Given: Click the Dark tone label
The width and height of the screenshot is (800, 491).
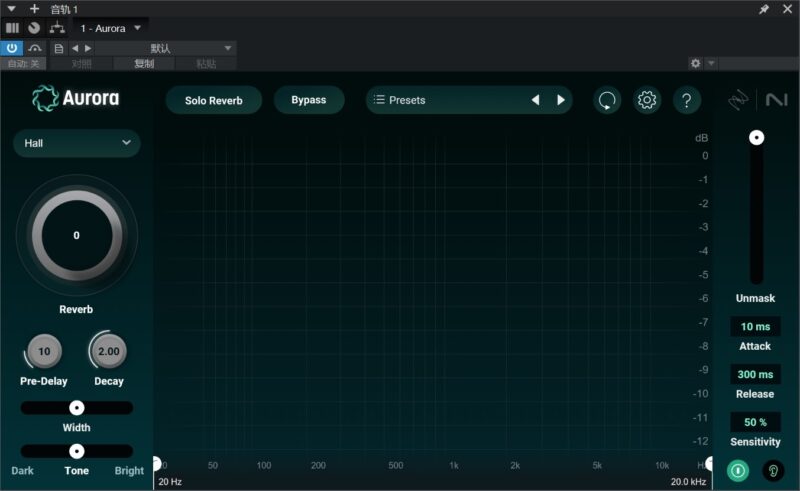Looking at the screenshot, I should coord(22,471).
